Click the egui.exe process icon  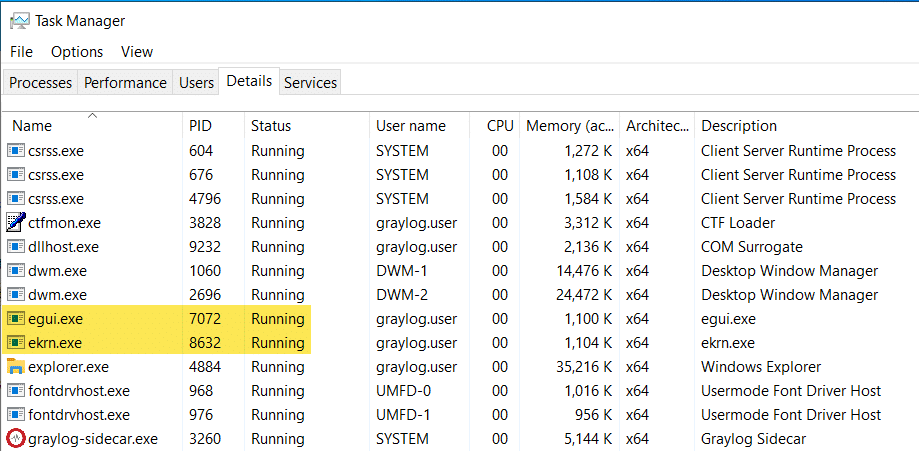pyautogui.click(x=16, y=319)
